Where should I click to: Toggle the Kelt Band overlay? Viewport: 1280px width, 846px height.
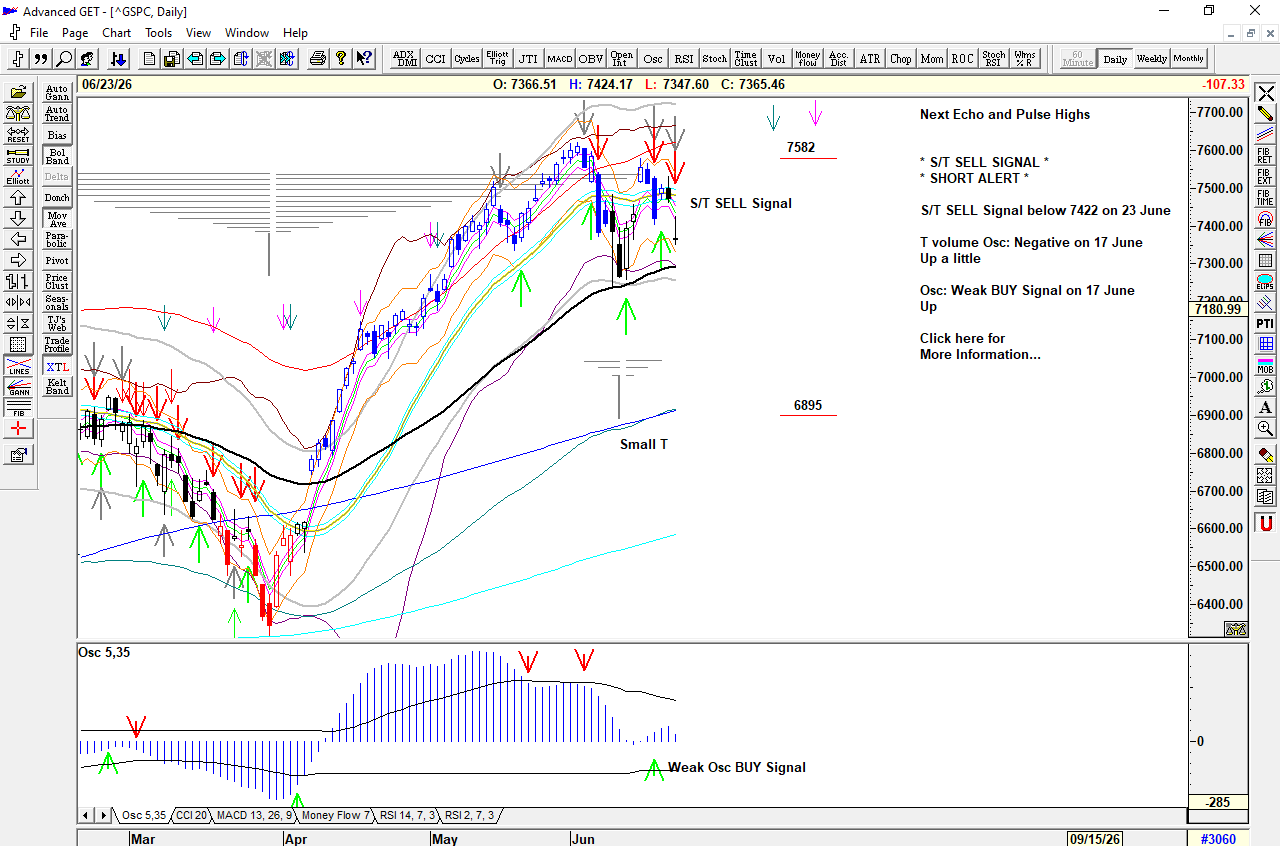pos(57,386)
